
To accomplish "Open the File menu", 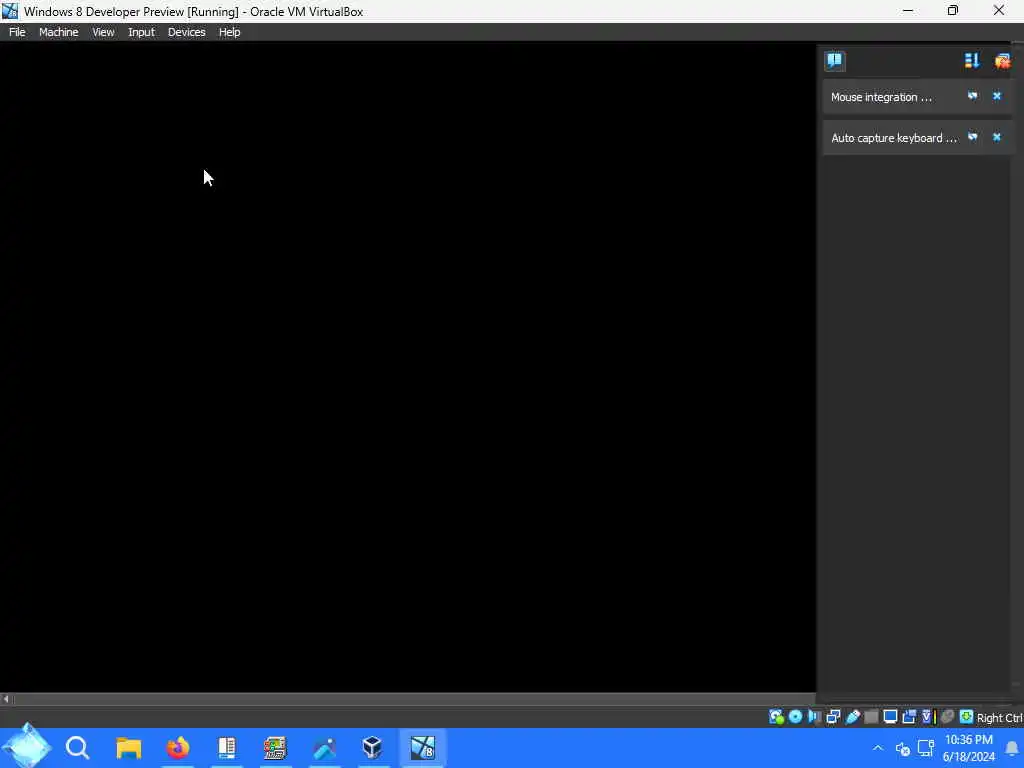I will point(17,32).
